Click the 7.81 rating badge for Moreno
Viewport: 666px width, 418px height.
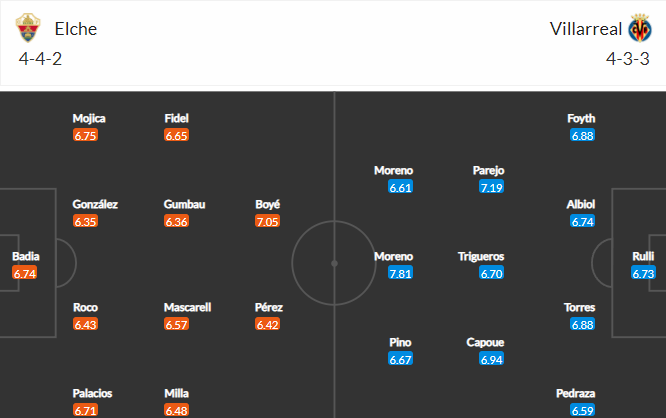pyautogui.click(x=401, y=273)
